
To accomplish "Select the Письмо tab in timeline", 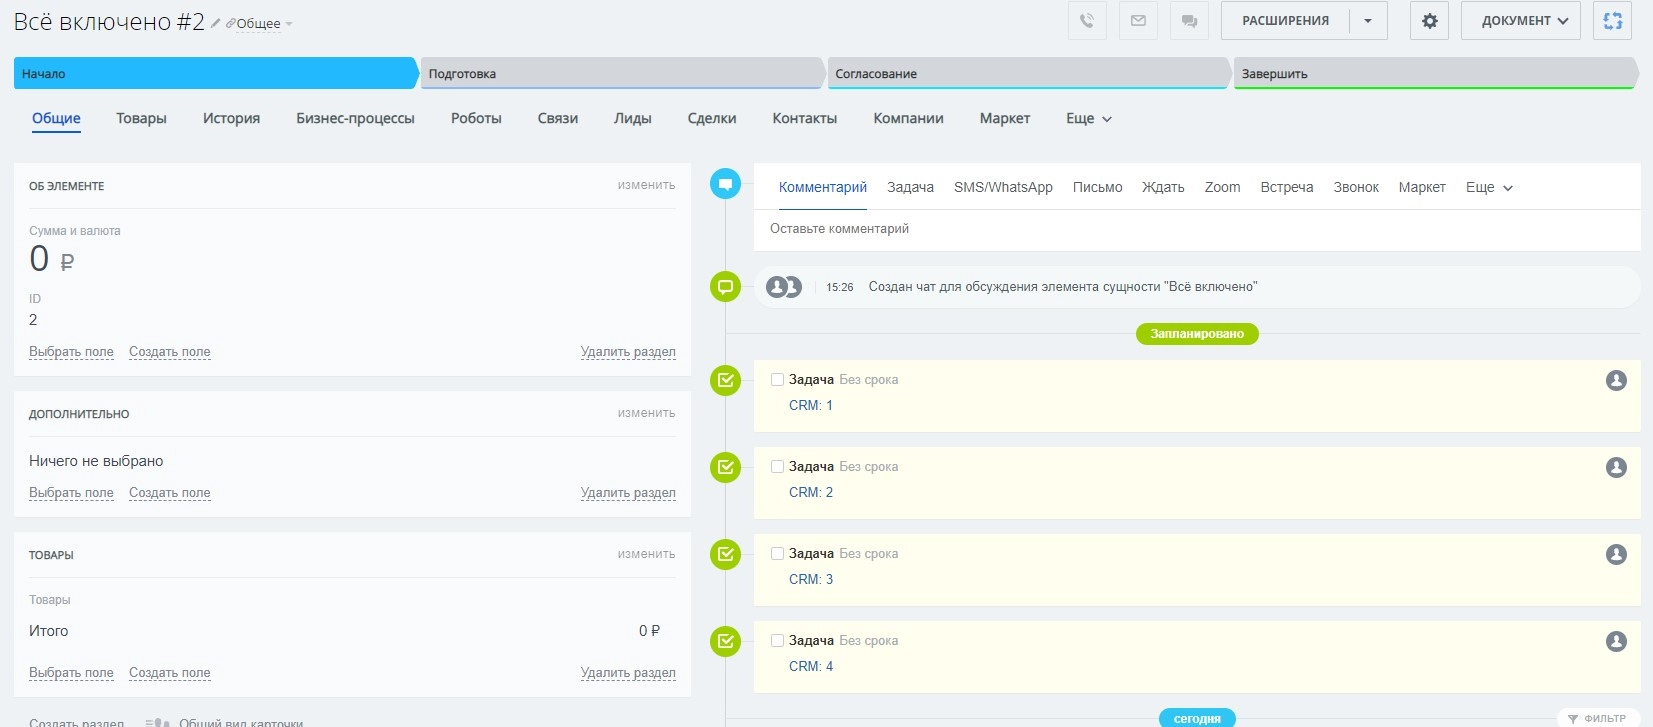I will 1097,188.
